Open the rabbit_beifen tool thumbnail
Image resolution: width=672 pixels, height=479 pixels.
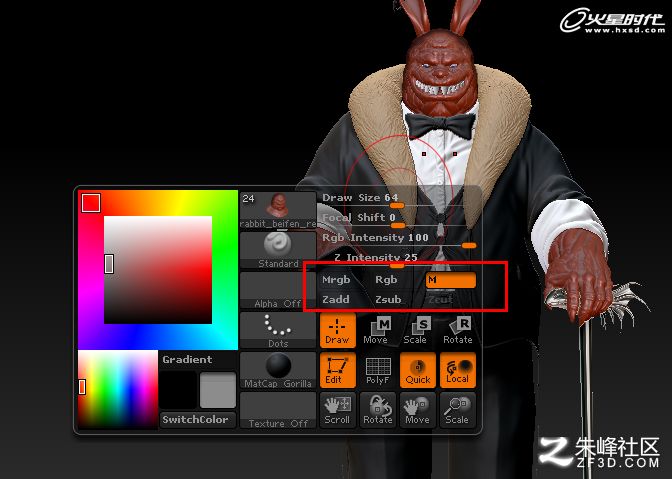278,210
